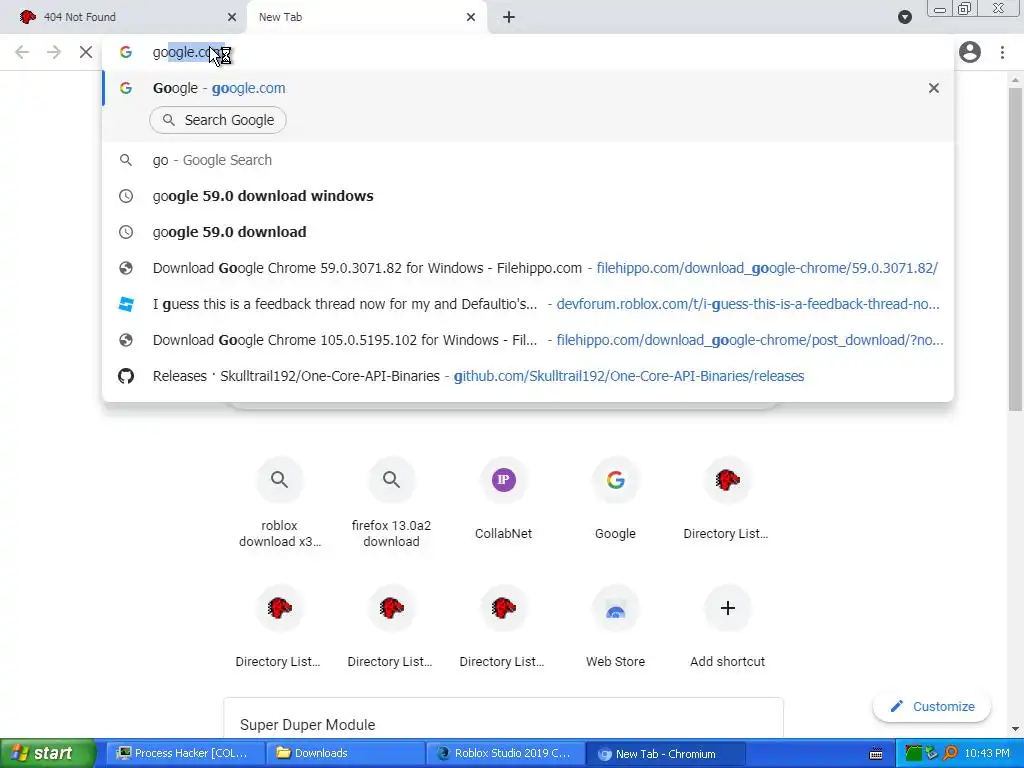This screenshot has height=768, width=1024.
Task: Open Filehippo Chrome 105.0.5195.102 suggestion
Action: 528,340
